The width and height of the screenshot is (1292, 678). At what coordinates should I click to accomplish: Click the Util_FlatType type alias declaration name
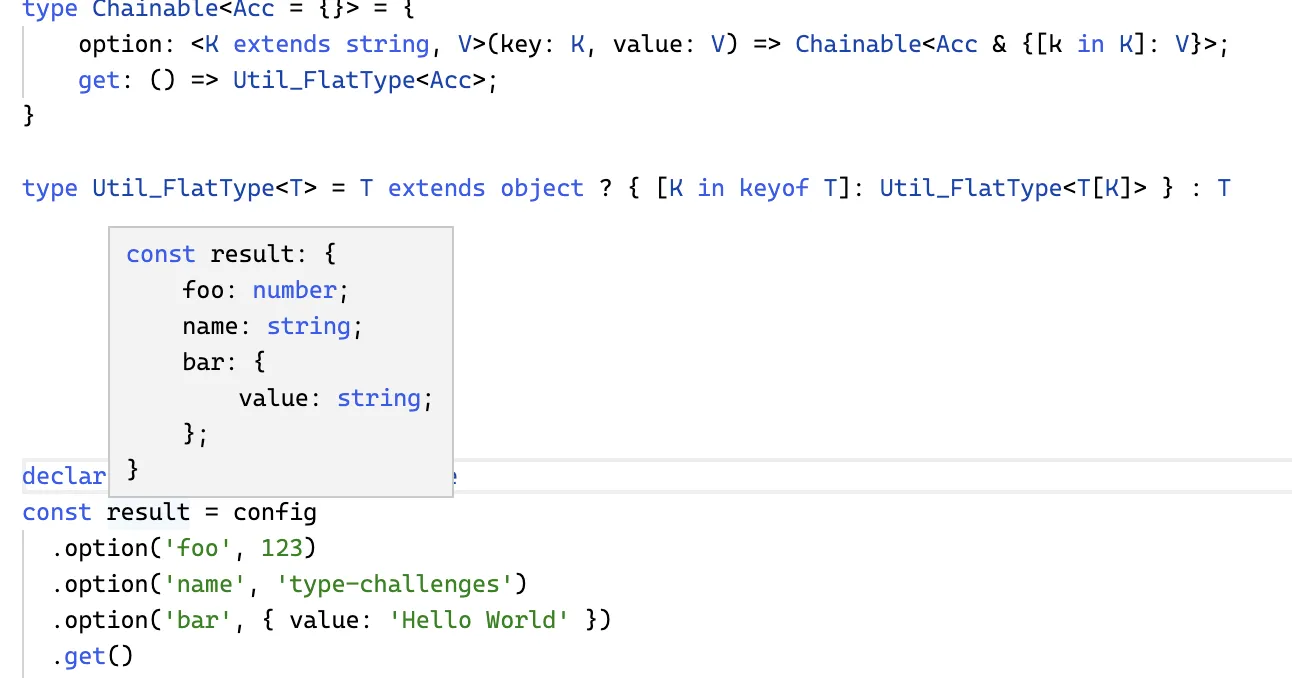coord(183,189)
